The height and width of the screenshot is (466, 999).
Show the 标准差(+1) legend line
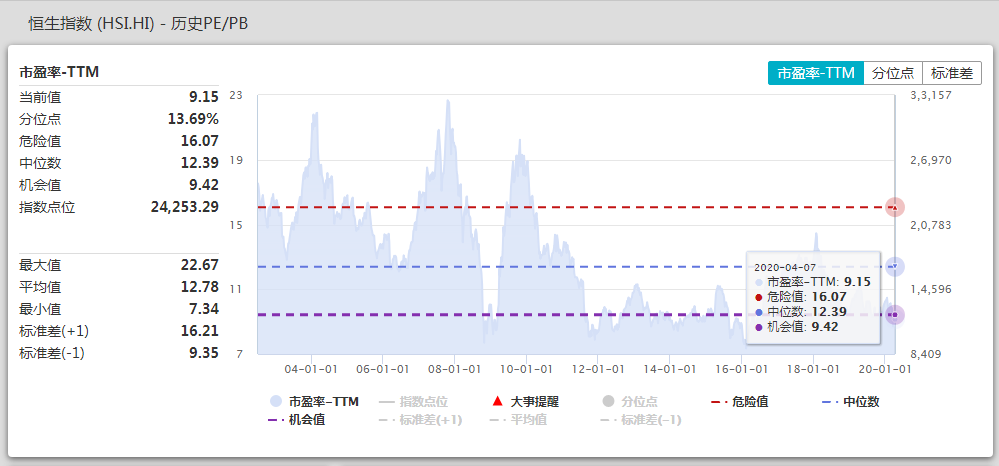(420, 420)
